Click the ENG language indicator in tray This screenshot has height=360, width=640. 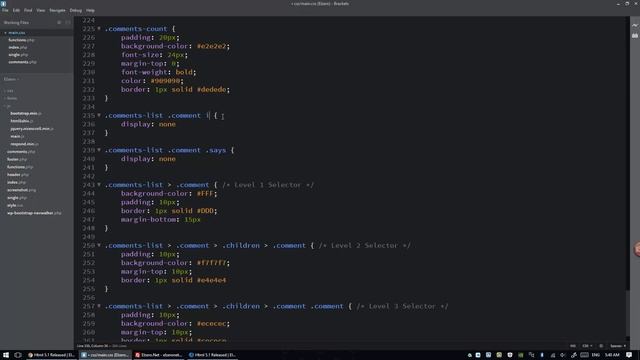[596, 355]
